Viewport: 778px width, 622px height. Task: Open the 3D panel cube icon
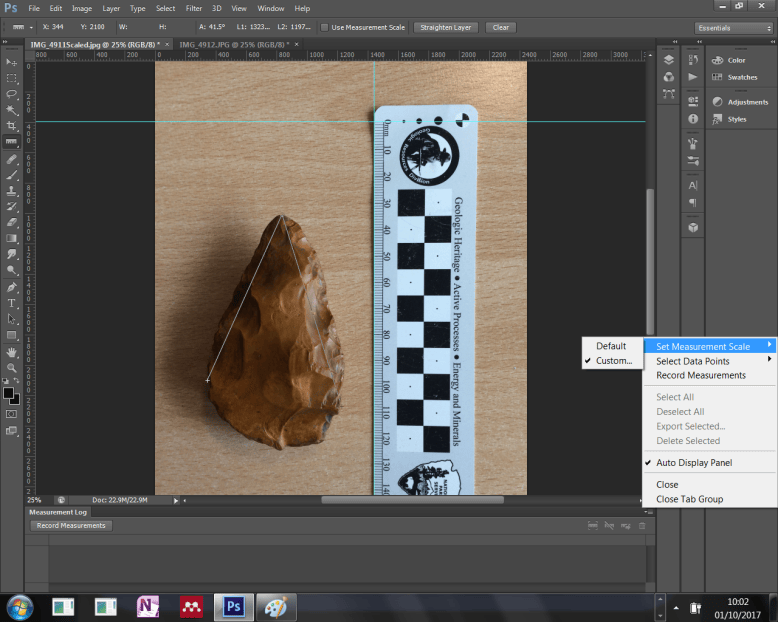pos(693,227)
